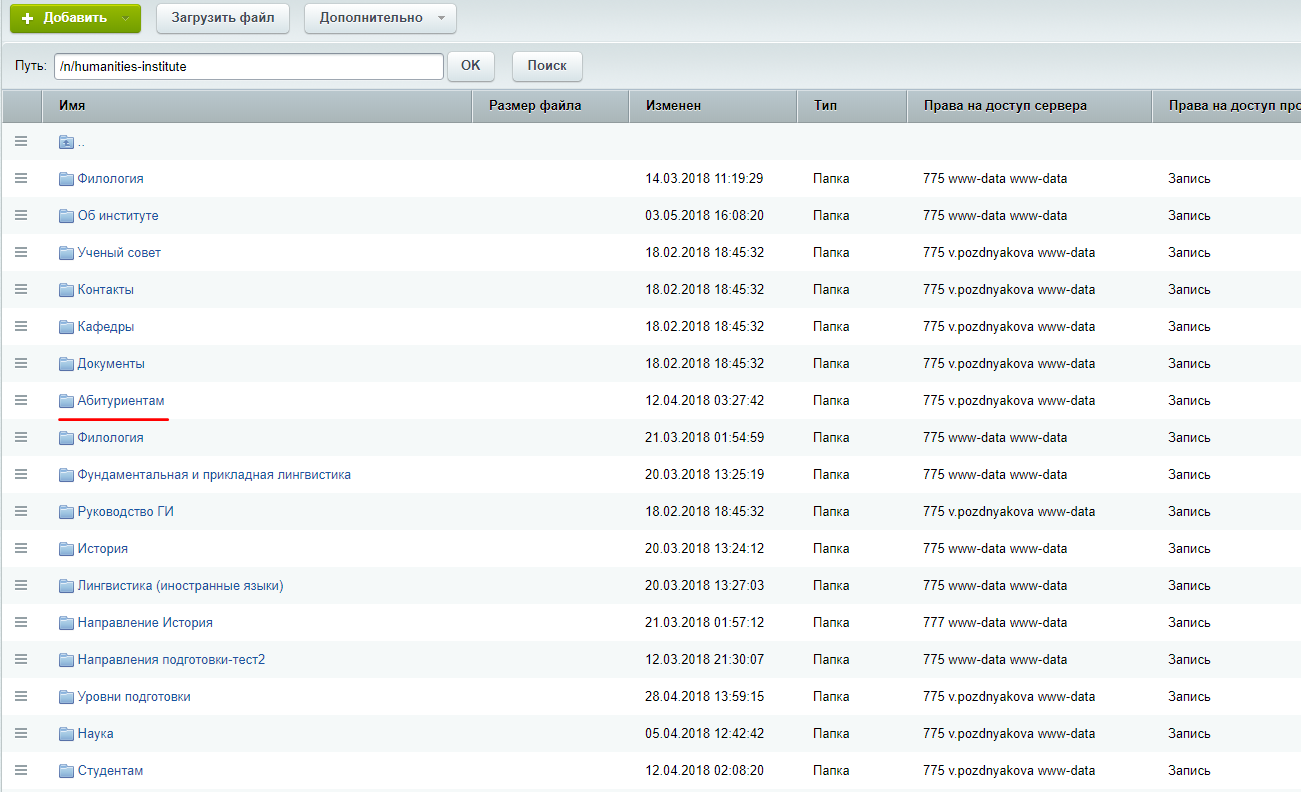This screenshot has width=1301, height=792.
Task: Click date 28.04.2018 13:59:15
Action: click(705, 696)
